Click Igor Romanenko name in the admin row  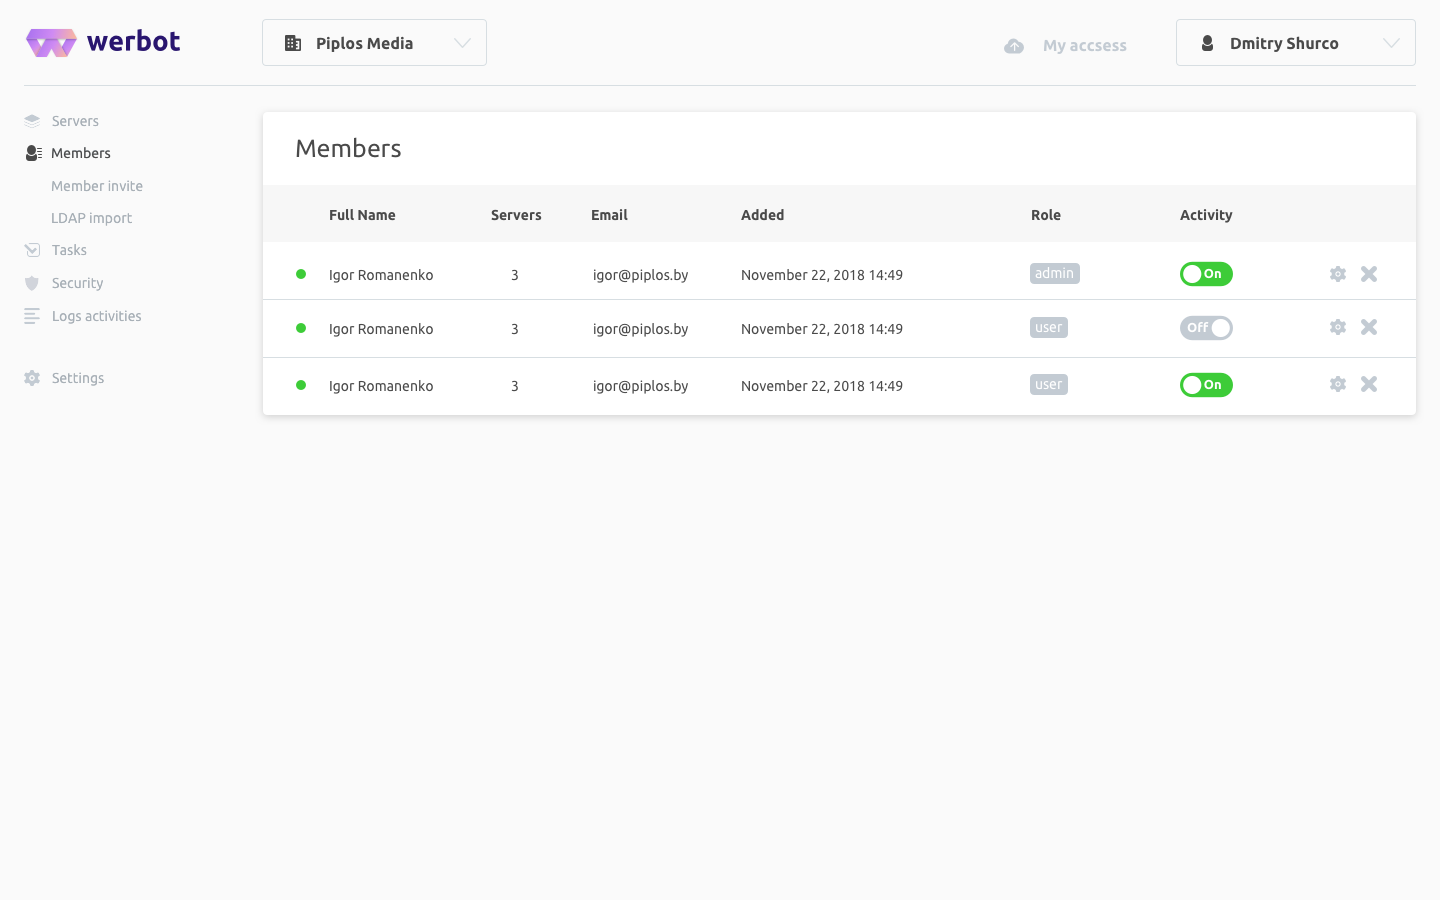(381, 275)
